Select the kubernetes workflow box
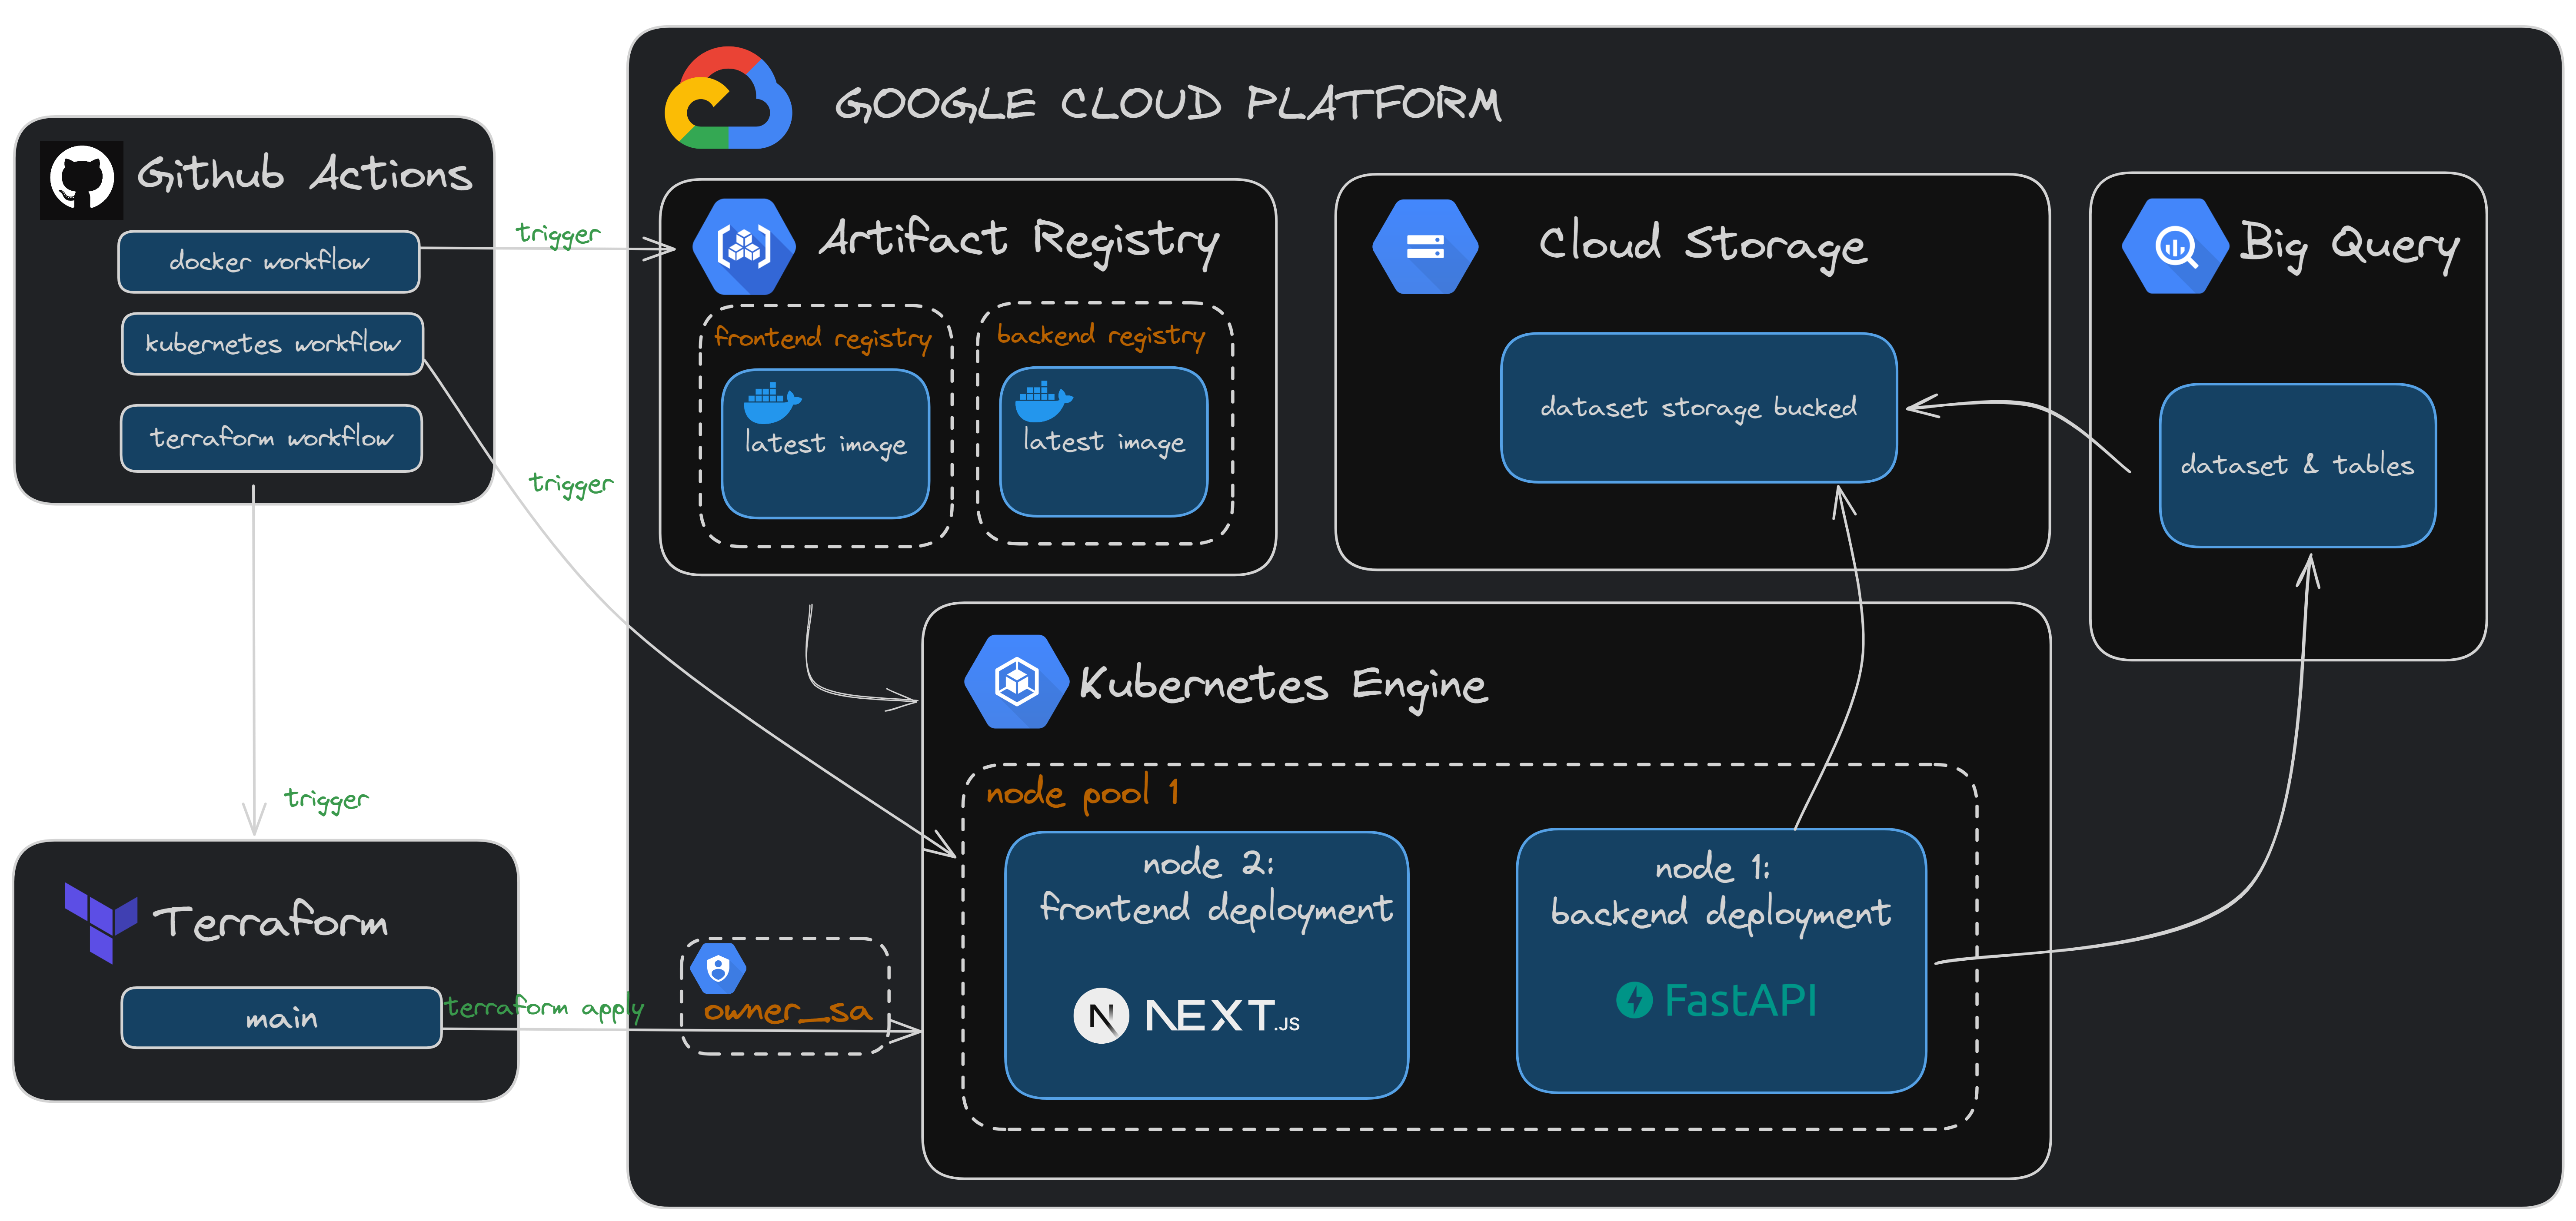Image resolution: width=2576 pixels, height=1221 pixels. click(272, 344)
